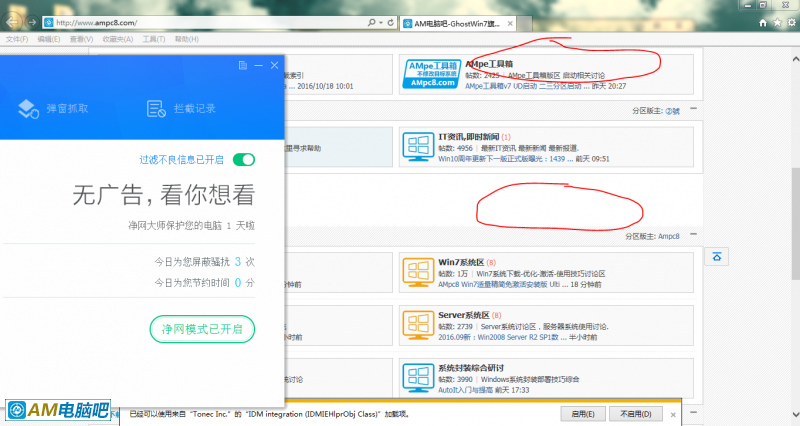Open browser Tools gear icon
The image size is (800, 426).
(x=791, y=22)
